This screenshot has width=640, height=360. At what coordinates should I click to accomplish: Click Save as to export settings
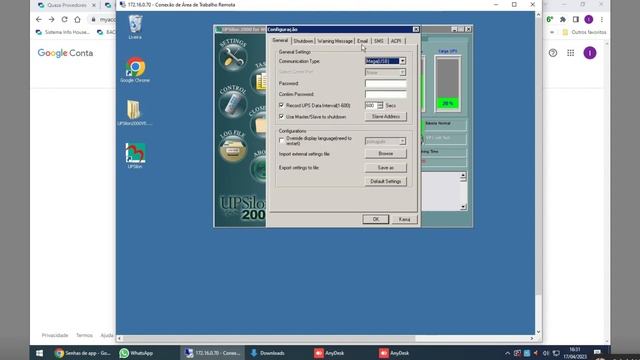click(386, 168)
